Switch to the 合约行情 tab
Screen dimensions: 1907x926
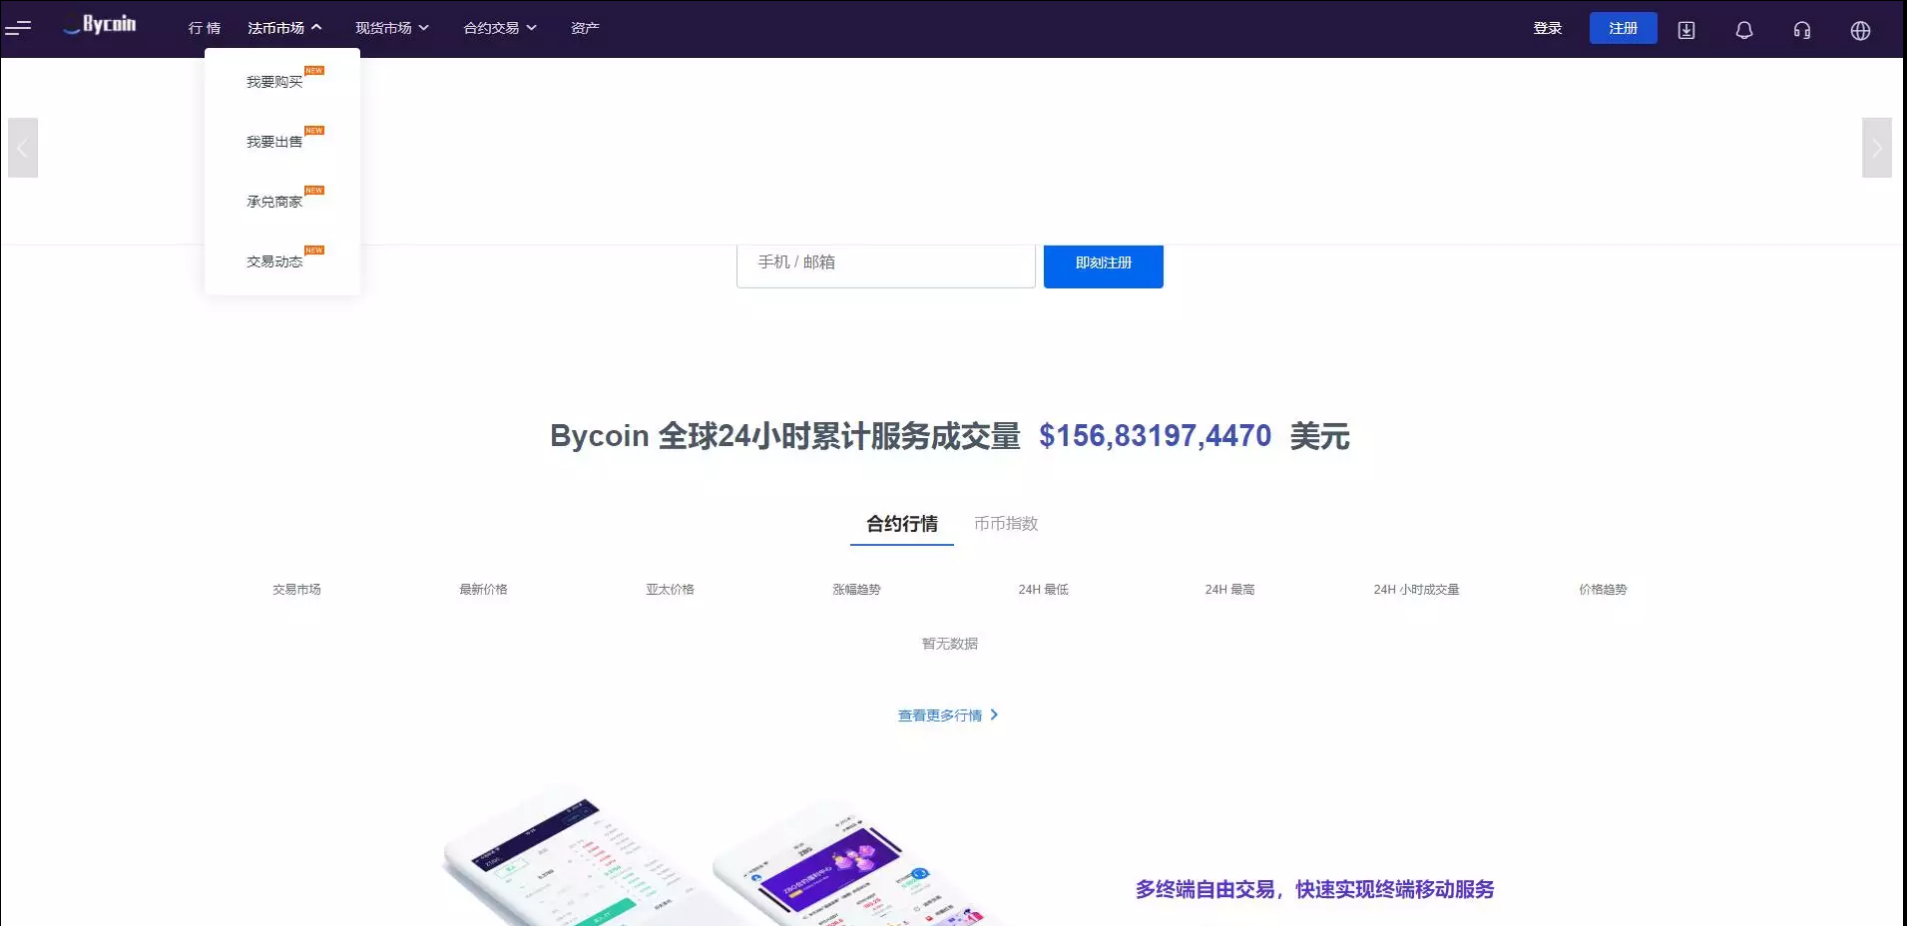point(901,524)
